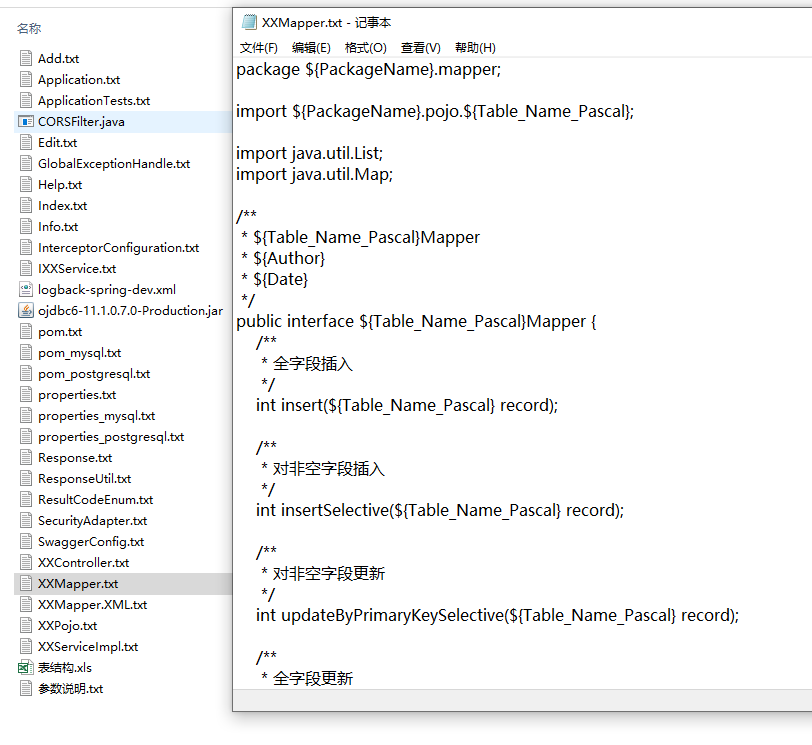
Task: Select the ResponseUtil.txt file icon
Action: [x=26, y=478]
